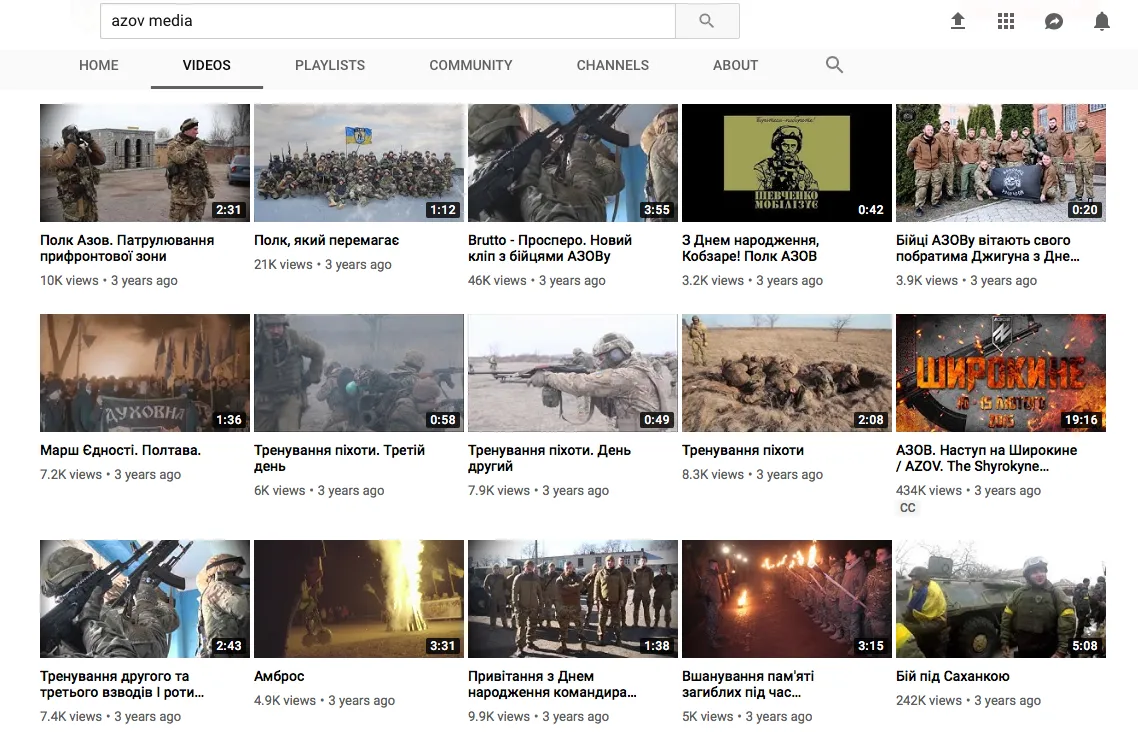Open title 'Тренування піхоти. День другий'
Screen dimensions: 1138x732
coord(549,458)
